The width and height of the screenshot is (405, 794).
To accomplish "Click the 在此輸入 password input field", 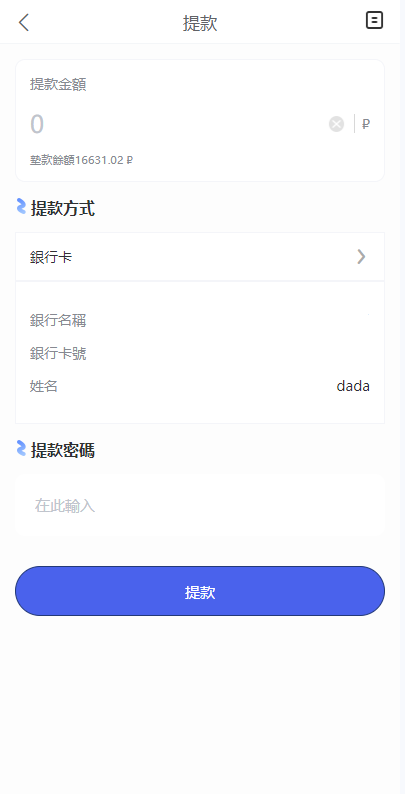I will point(200,505).
